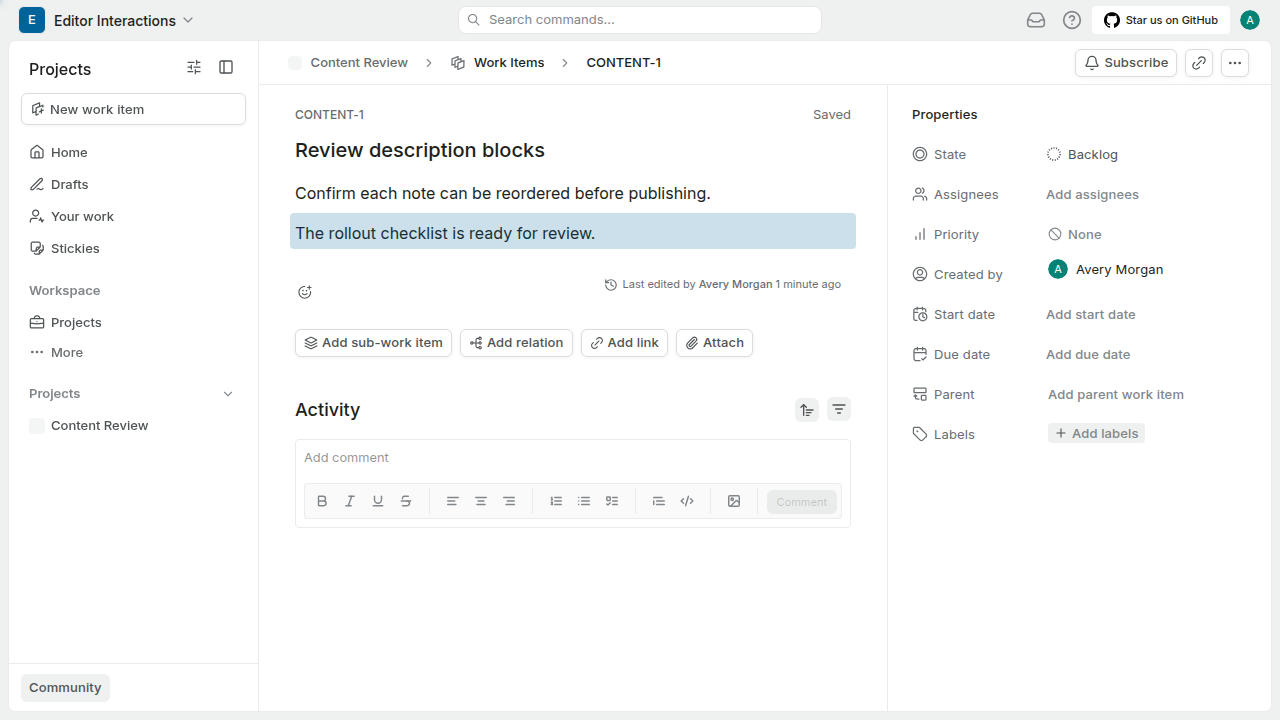This screenshot has height=720, width=1280.
Task: Copy work item link via the link icon
Action: [1199, 63]
